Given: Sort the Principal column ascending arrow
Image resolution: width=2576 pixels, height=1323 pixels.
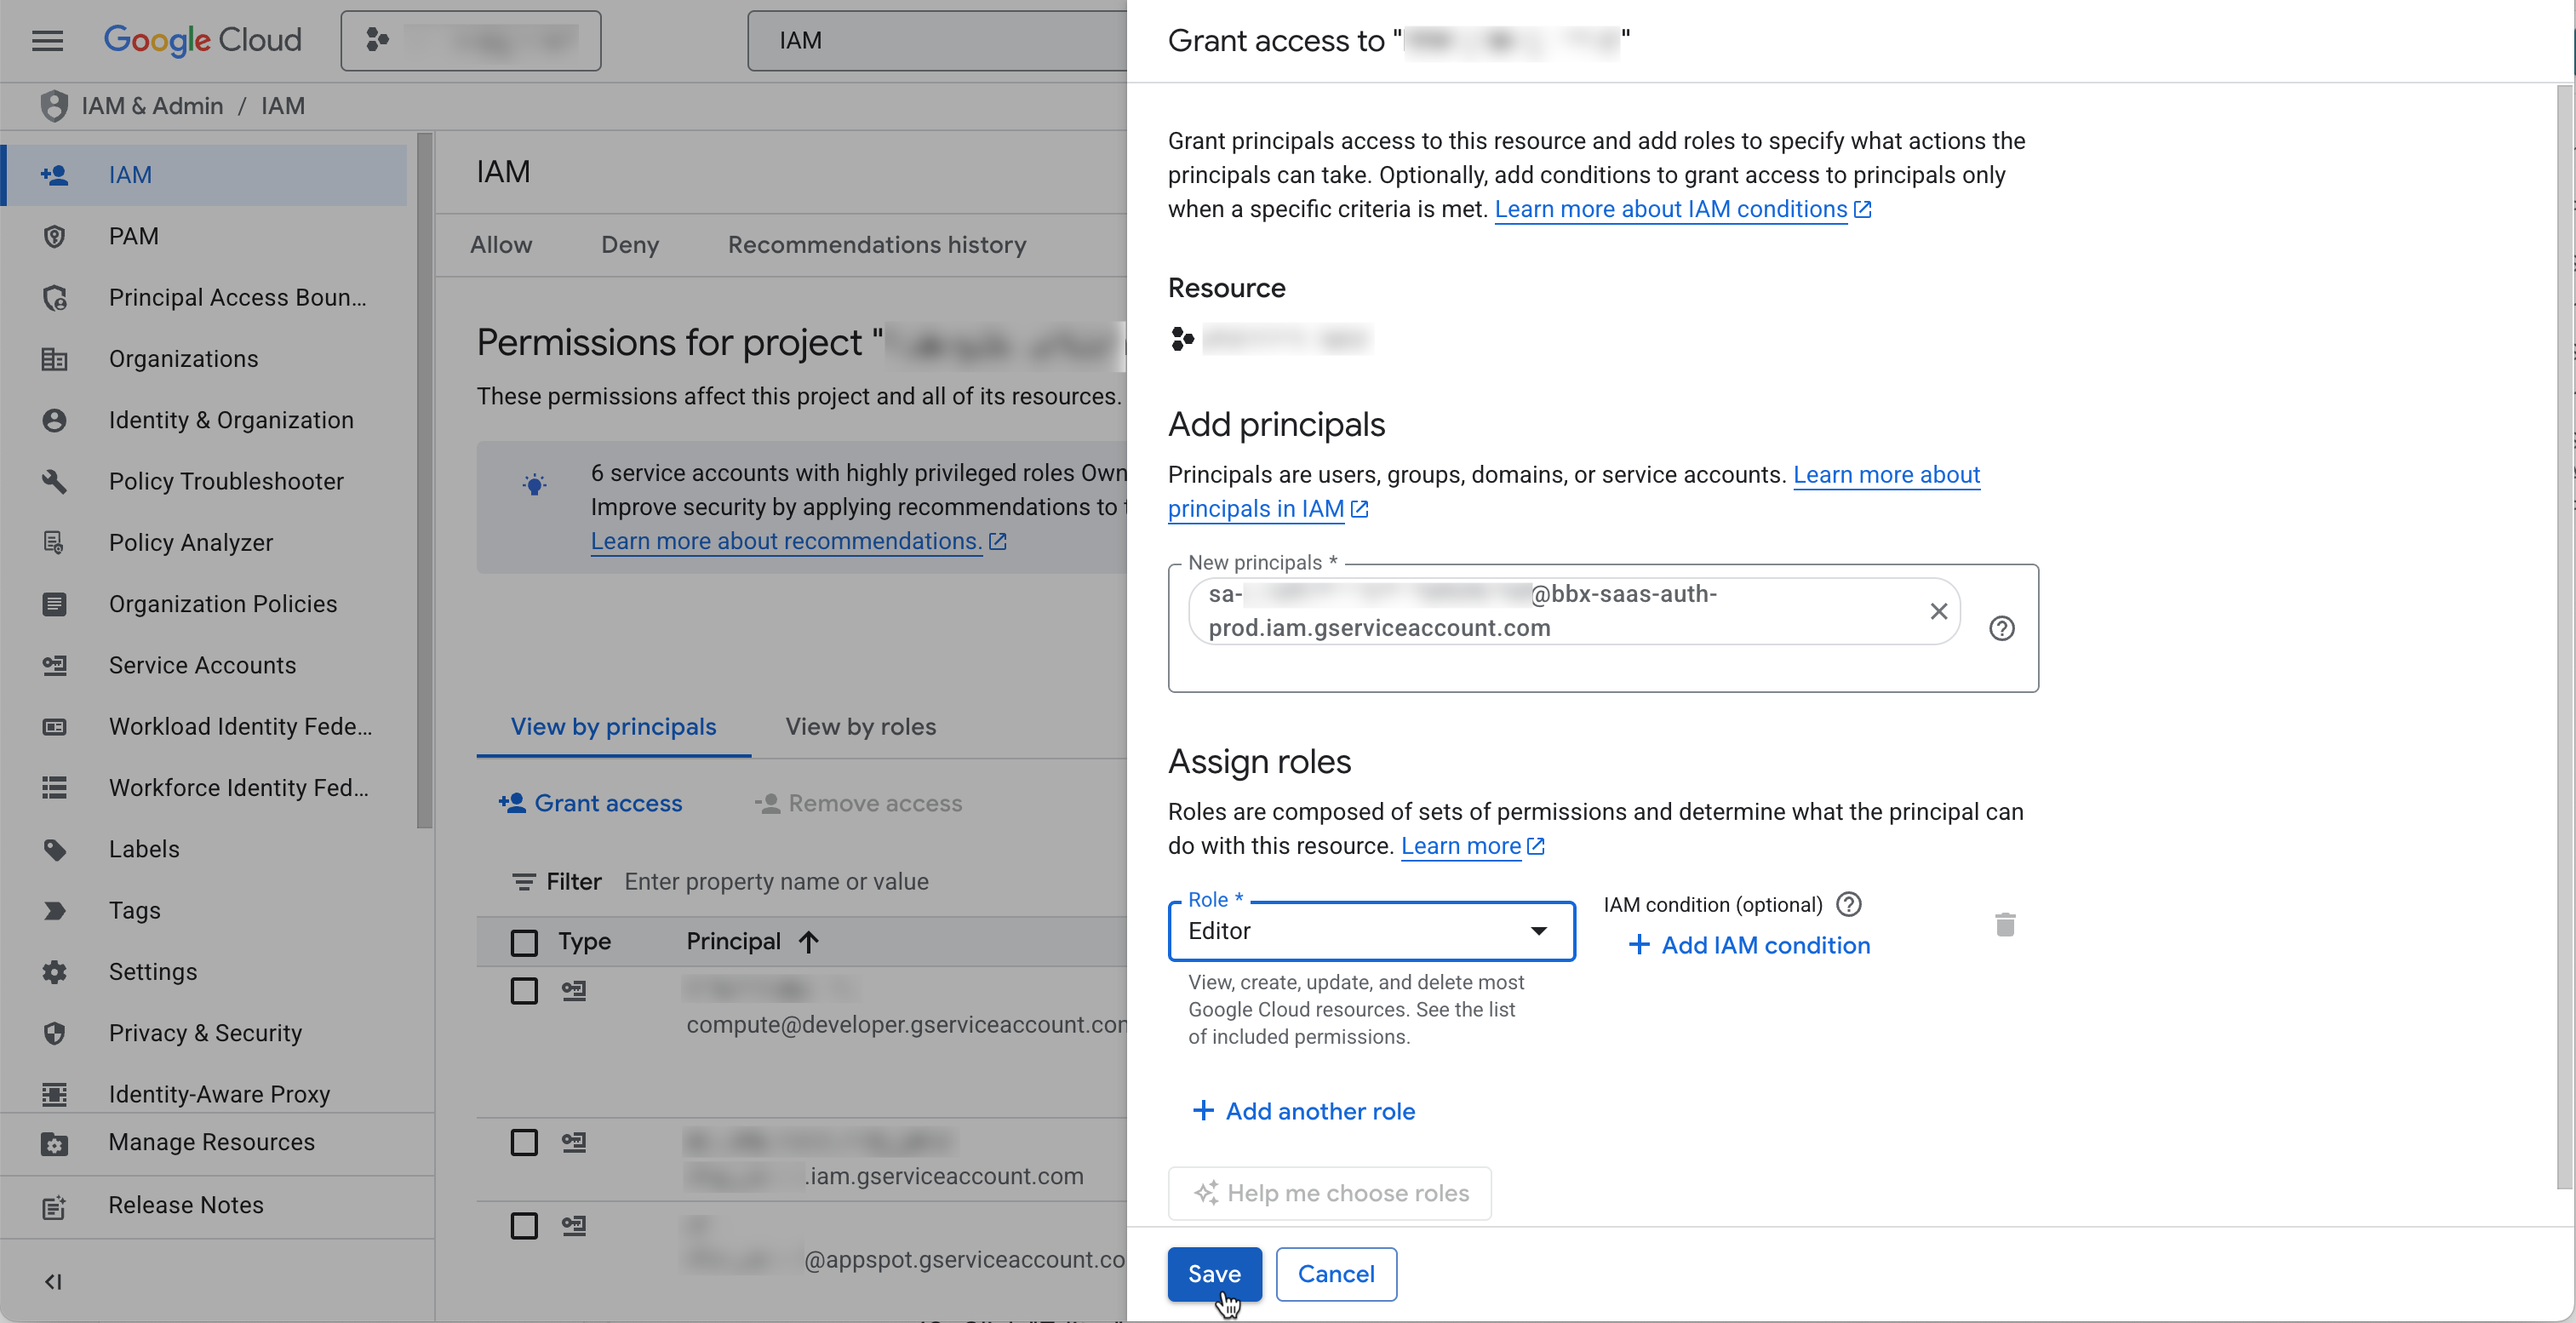Looking at the screenshot, I should click(809, 941).
